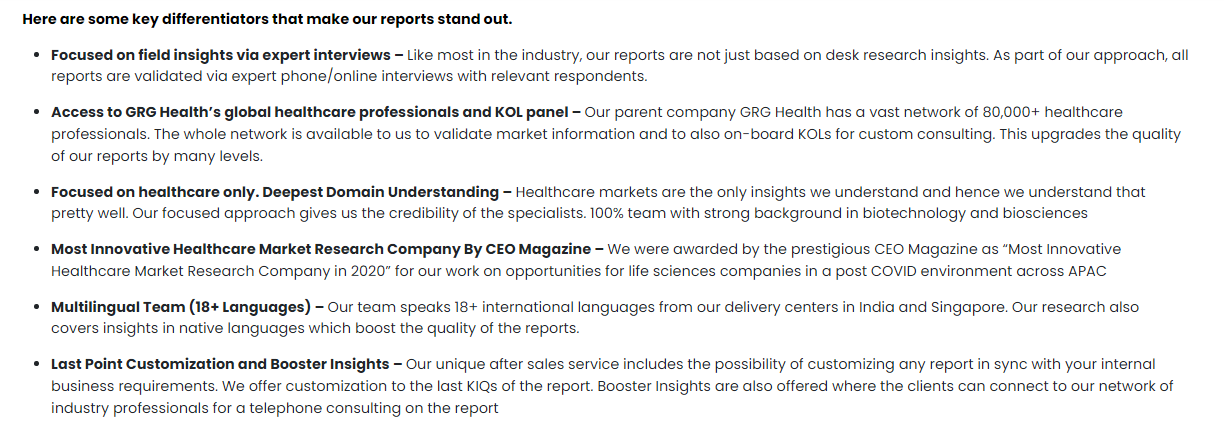Screen dimensions: 1224x431
Task: Click the bullet before "Focused on field insights"
Action: (x=37, y=56)
